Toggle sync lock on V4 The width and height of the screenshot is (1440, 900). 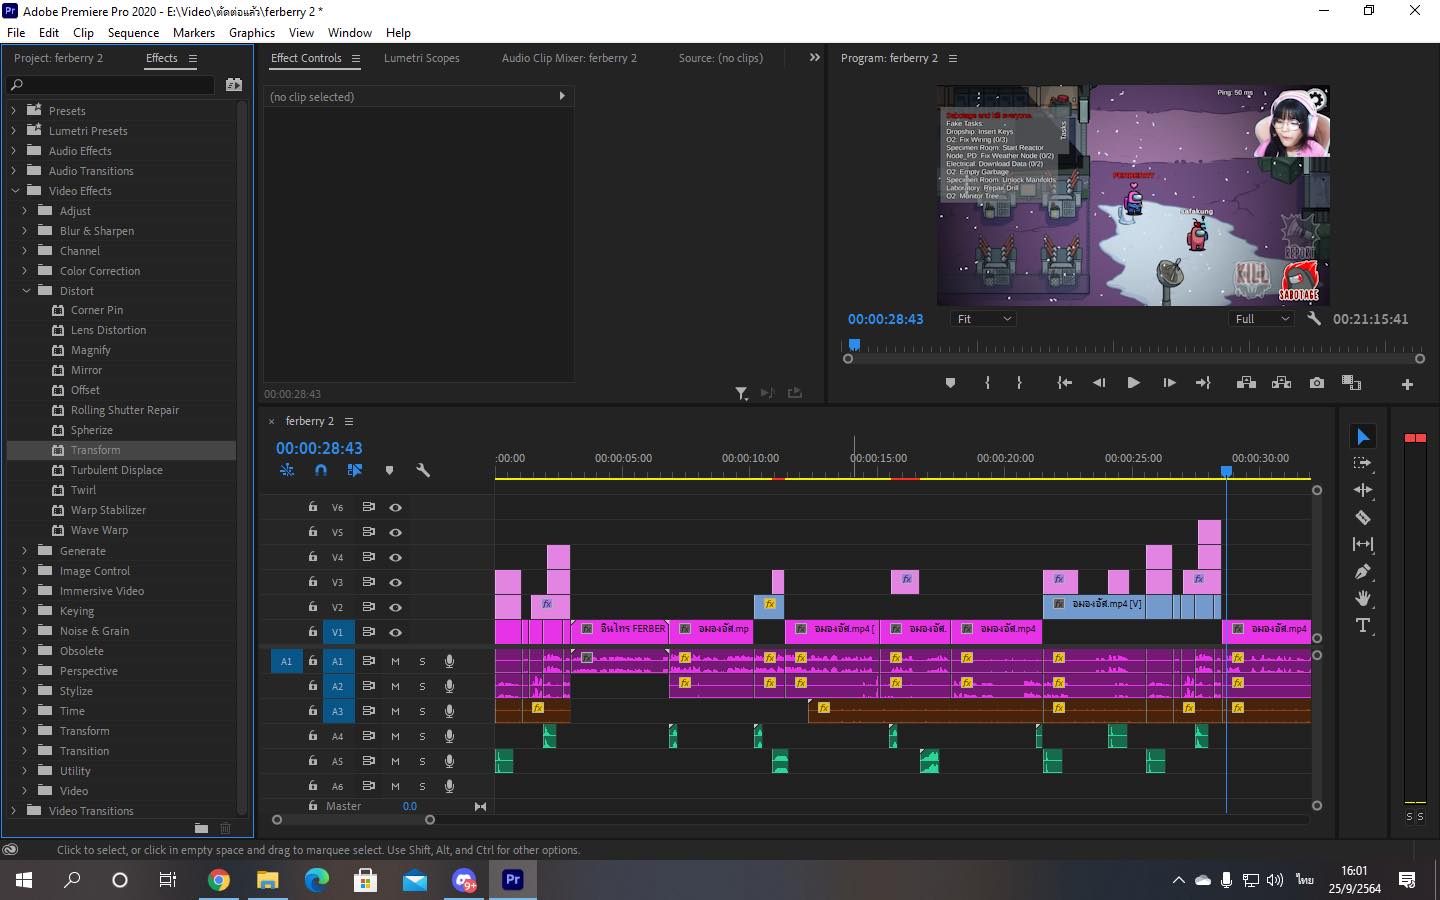coord(368,557)
